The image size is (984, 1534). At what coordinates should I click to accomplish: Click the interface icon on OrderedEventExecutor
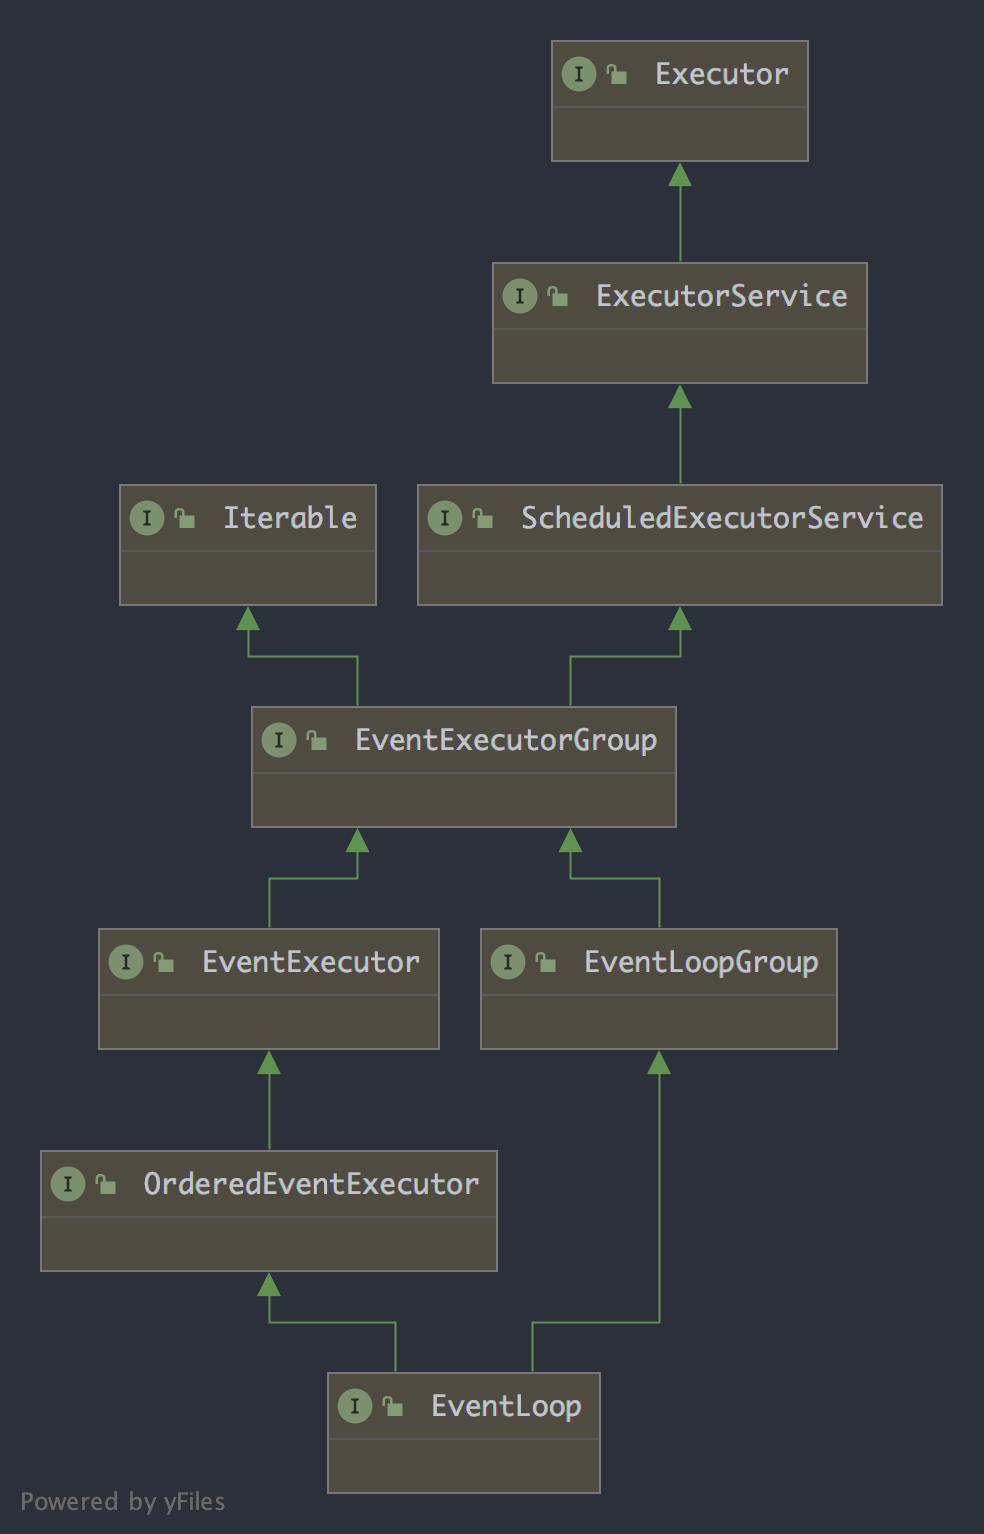[x=68, y=1184]
